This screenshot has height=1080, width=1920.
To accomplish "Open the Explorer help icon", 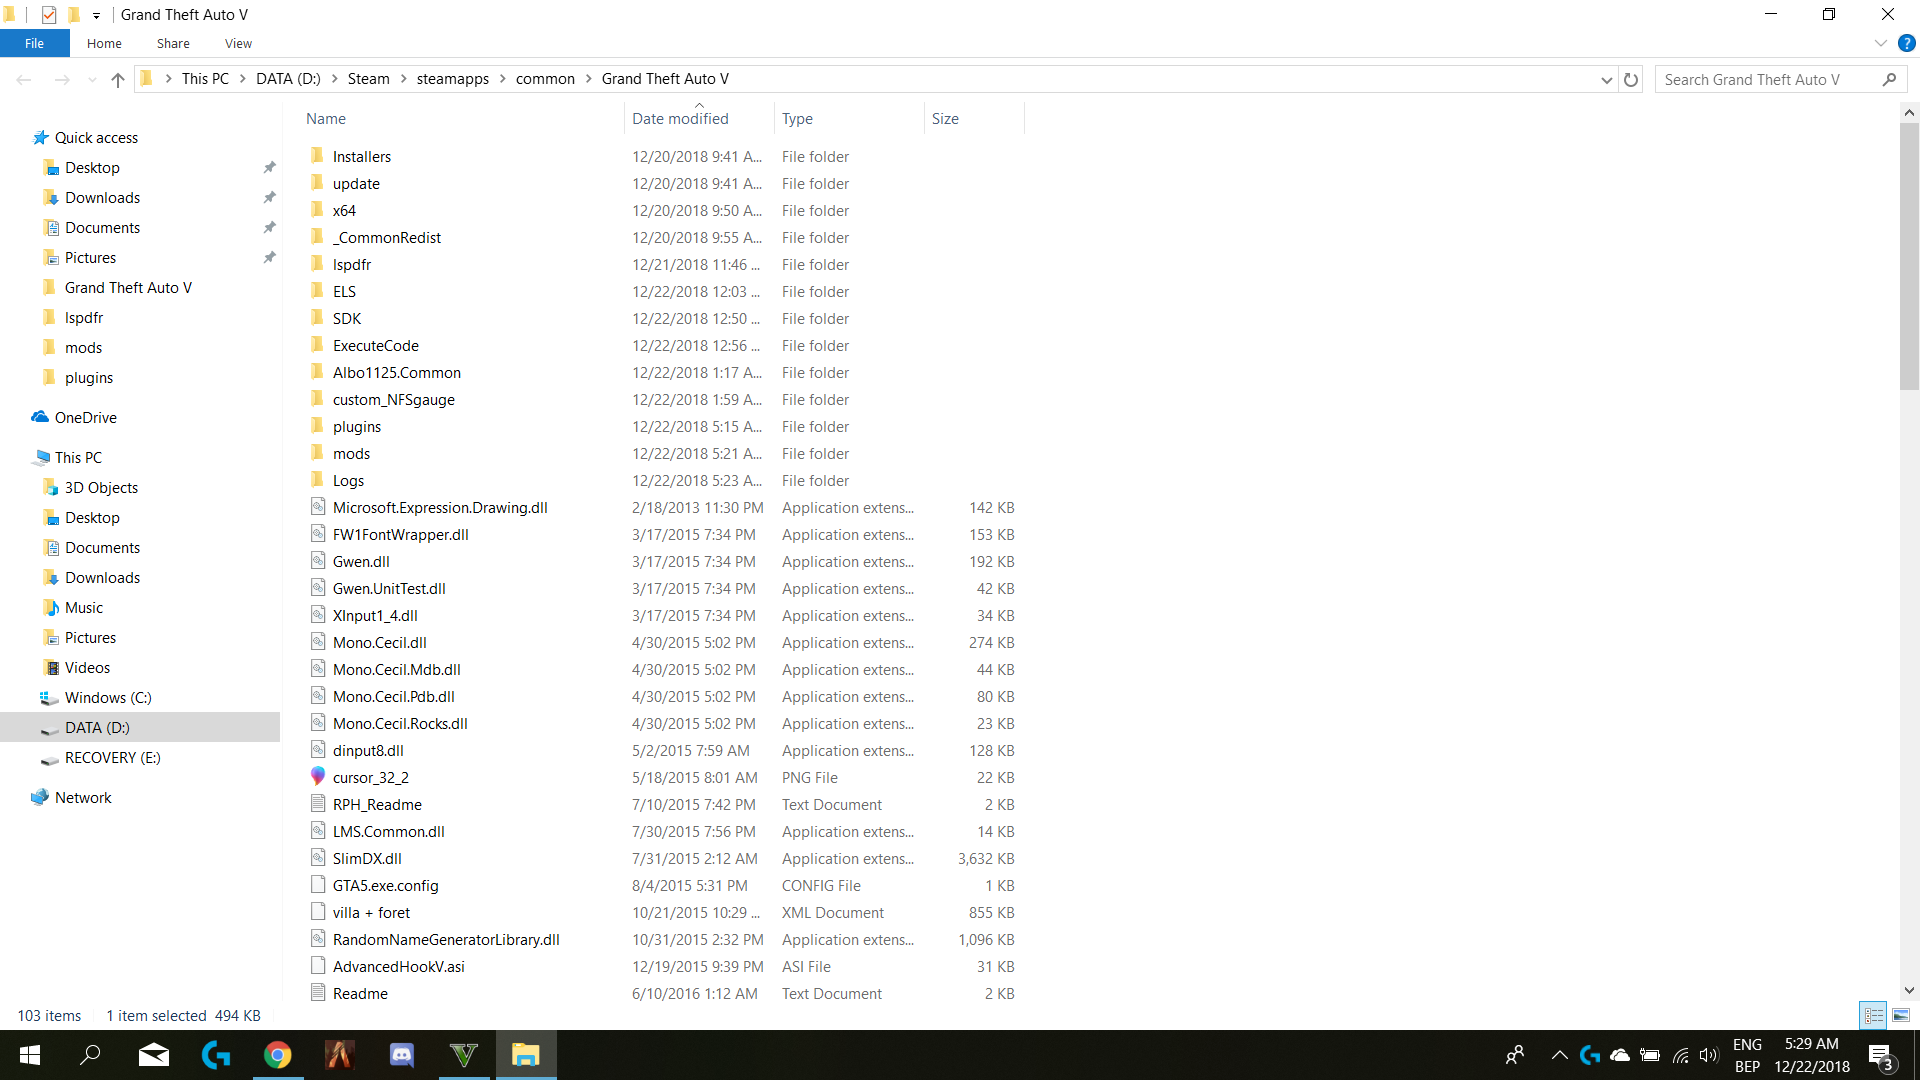I will (1906, 43).
